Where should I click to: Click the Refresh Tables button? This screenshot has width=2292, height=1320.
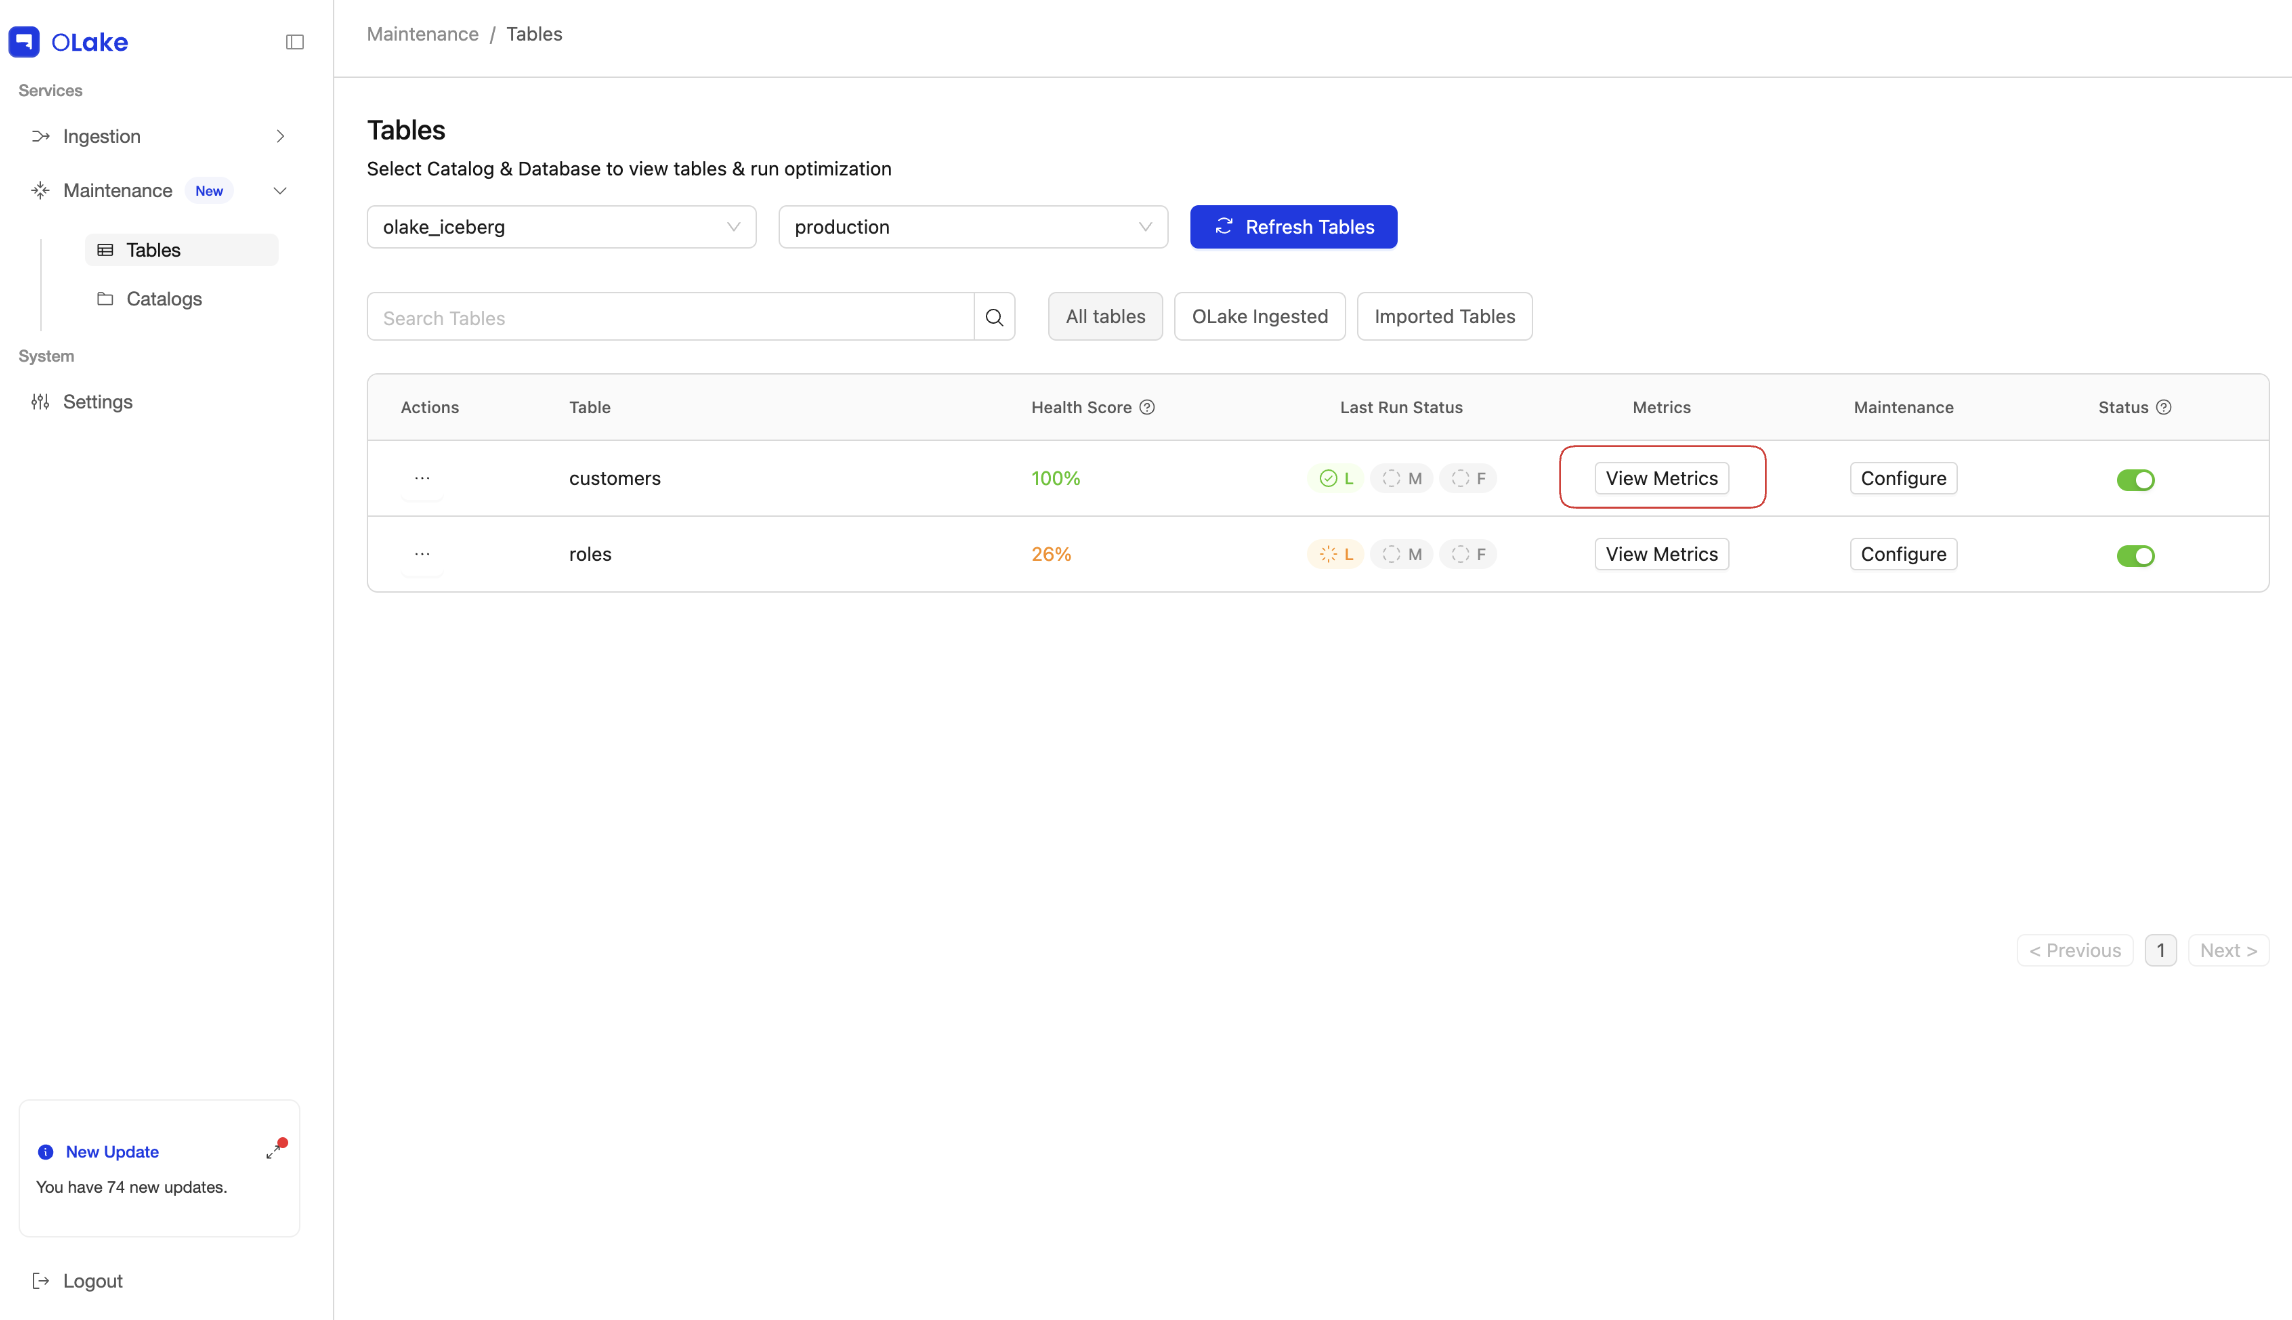tap(1293, 227)
